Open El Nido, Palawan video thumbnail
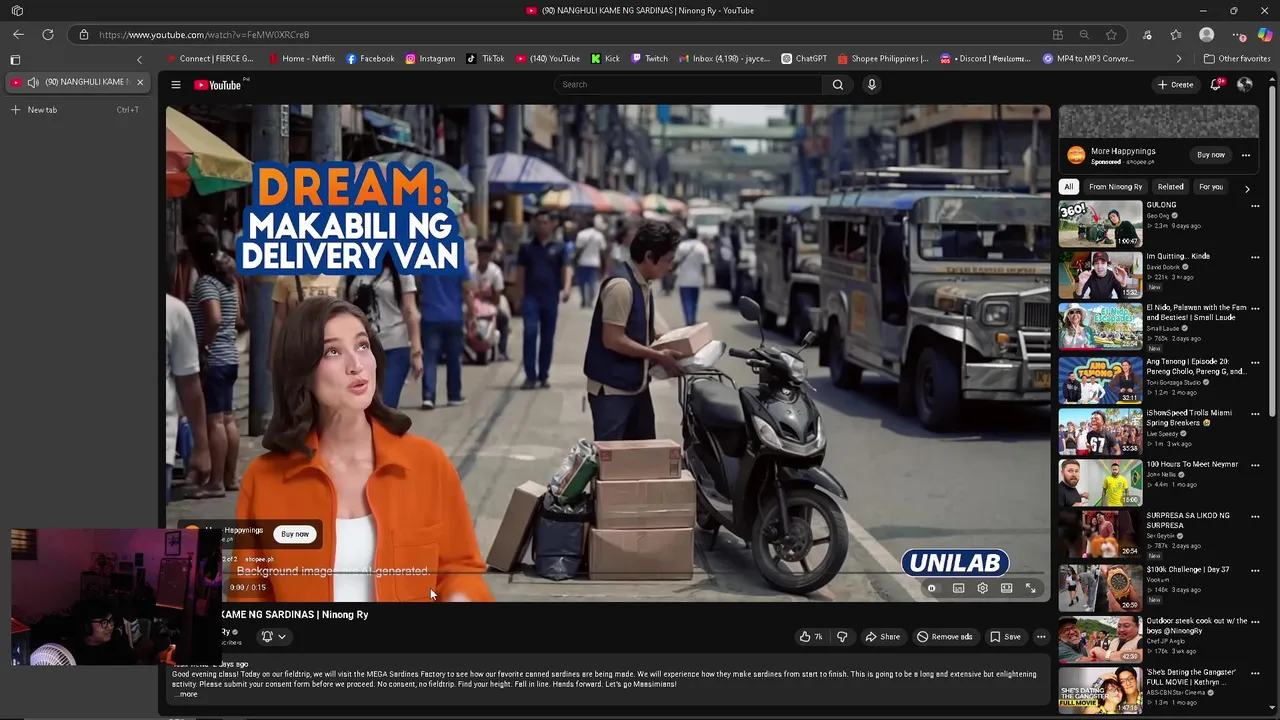This screenshot has height=720, width=1280. tap(1100, 327)
